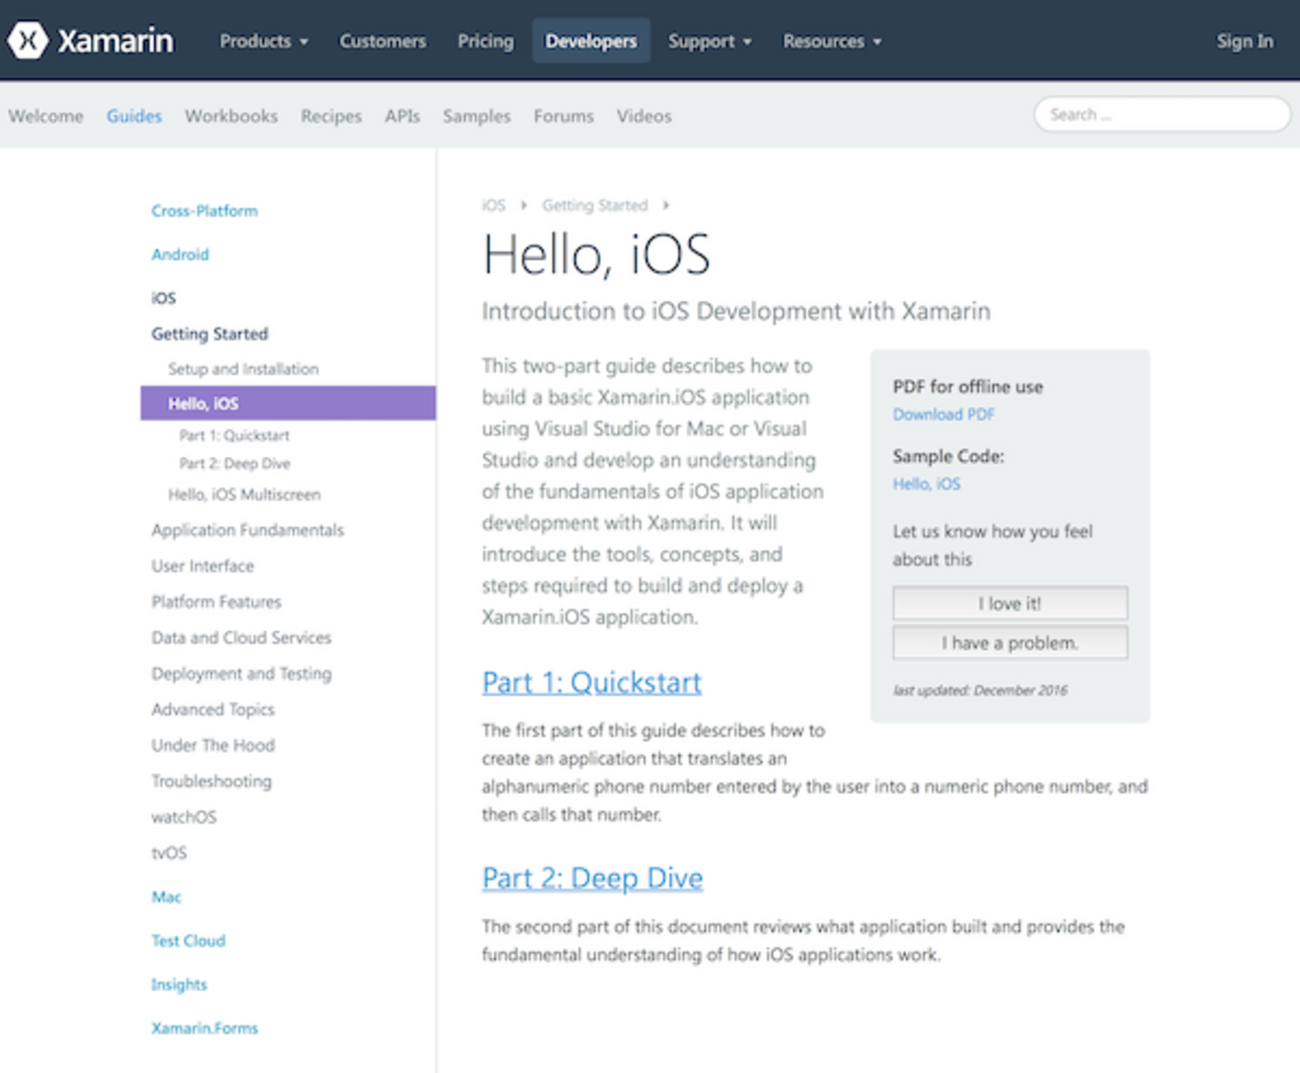Viewport: 1300px width, 1073px height.
Task: Go to the Developers menu item
Action: [590, 41]
